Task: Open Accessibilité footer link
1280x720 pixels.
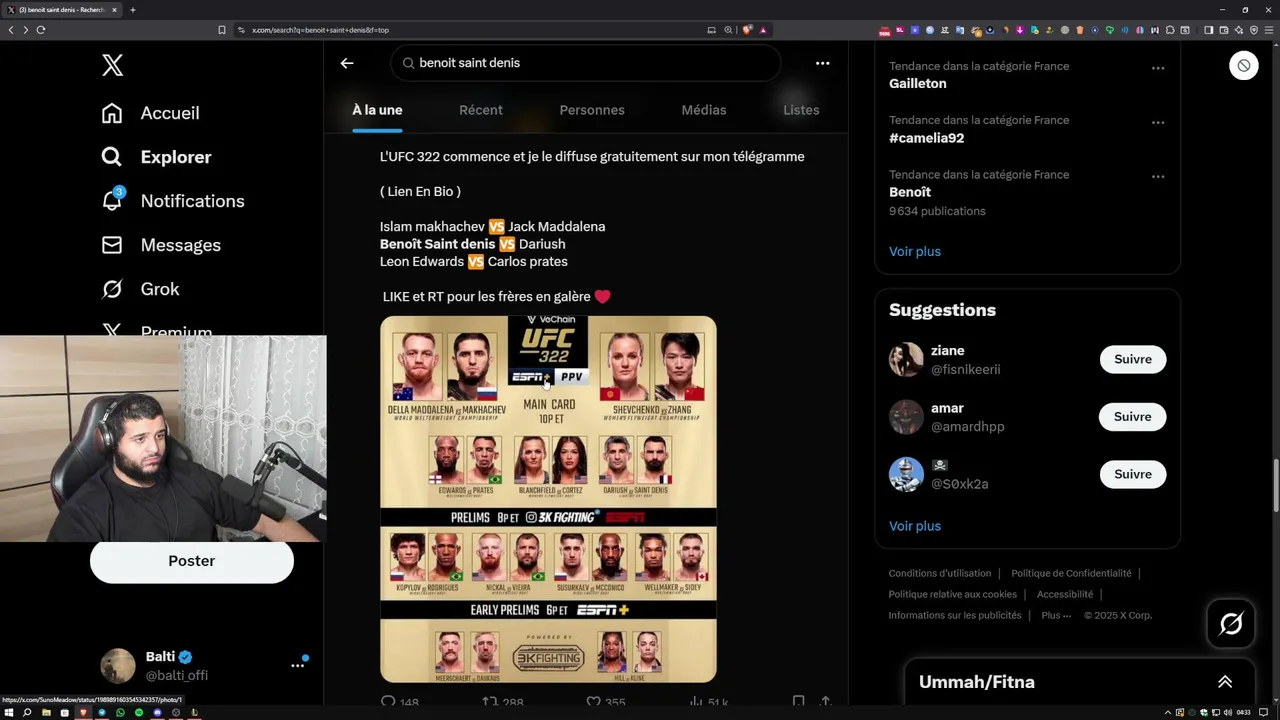Action: (x=1065, y=594)
